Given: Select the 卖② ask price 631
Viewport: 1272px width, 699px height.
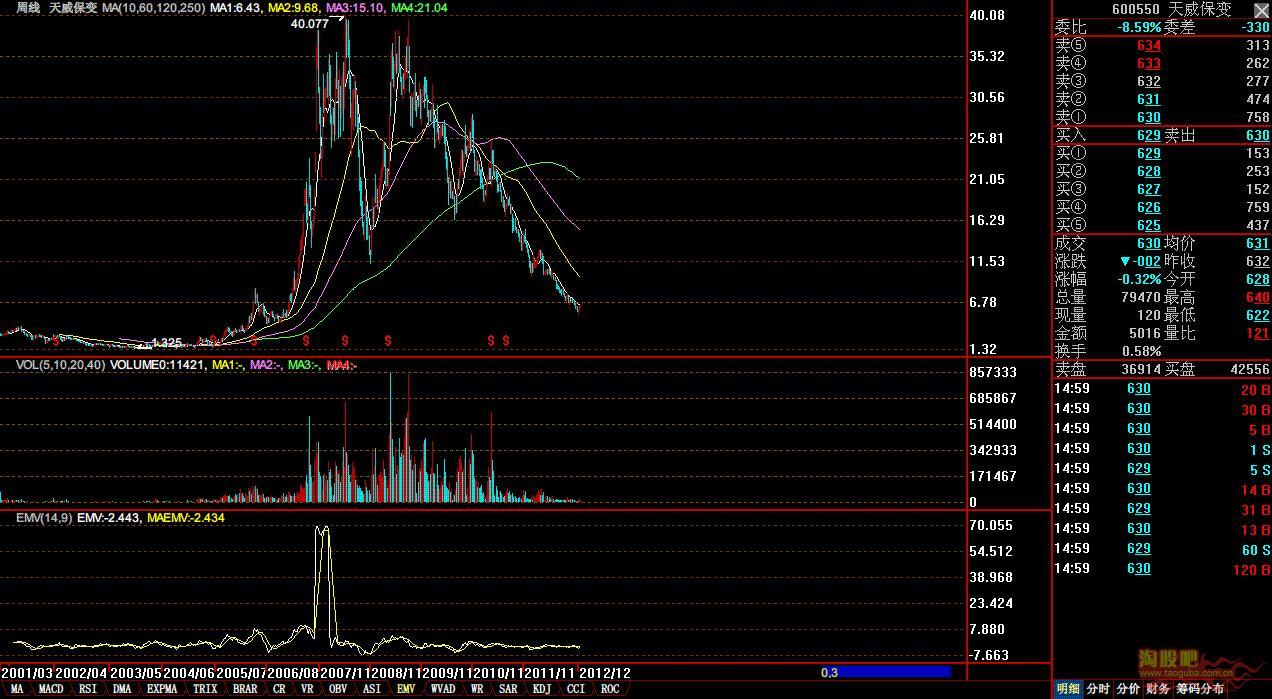Looking at the screenshot, I should (x=1149, y=99).
